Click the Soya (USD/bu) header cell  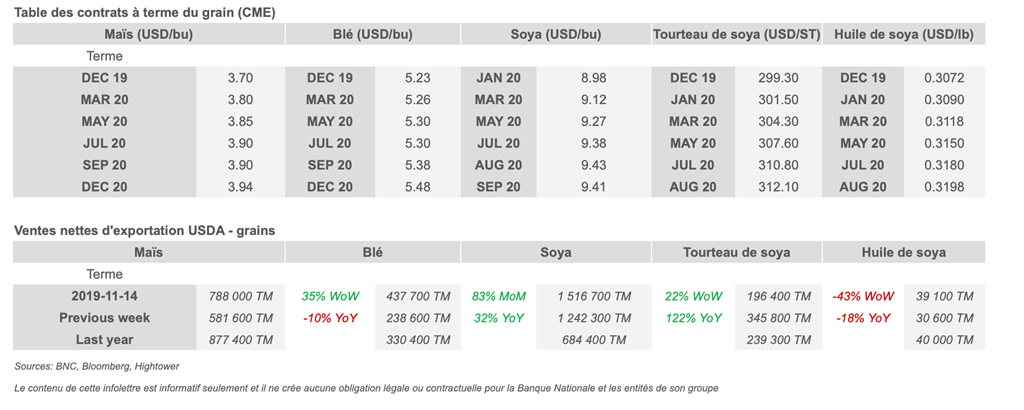[x=555, y=34]
